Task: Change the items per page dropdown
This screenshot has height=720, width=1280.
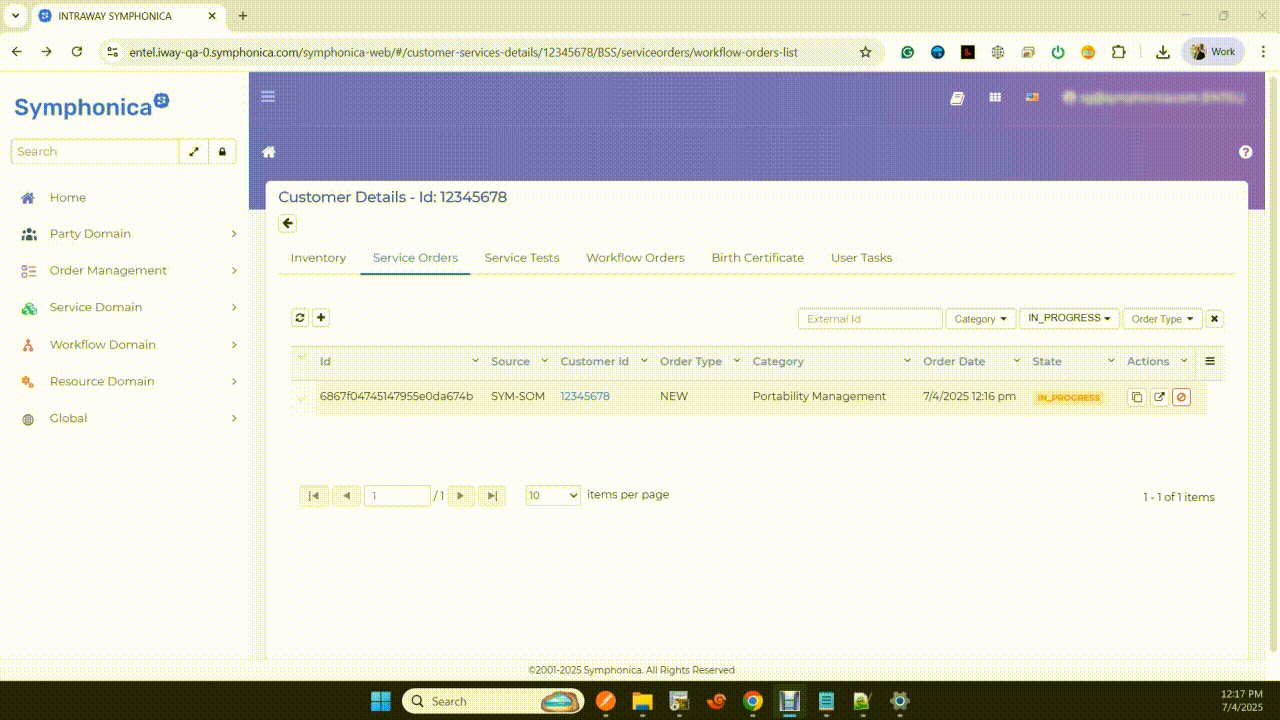Action: [x=553, y=496]
